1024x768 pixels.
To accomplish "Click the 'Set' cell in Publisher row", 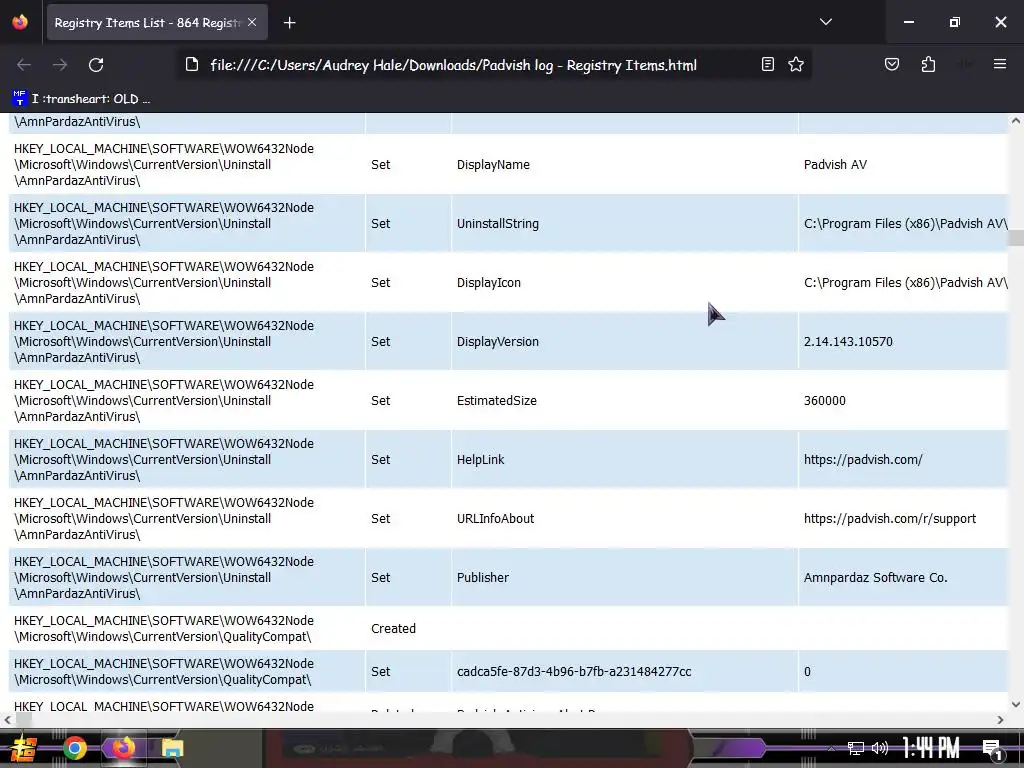I will pyautogui.click(x=408, y=577).
